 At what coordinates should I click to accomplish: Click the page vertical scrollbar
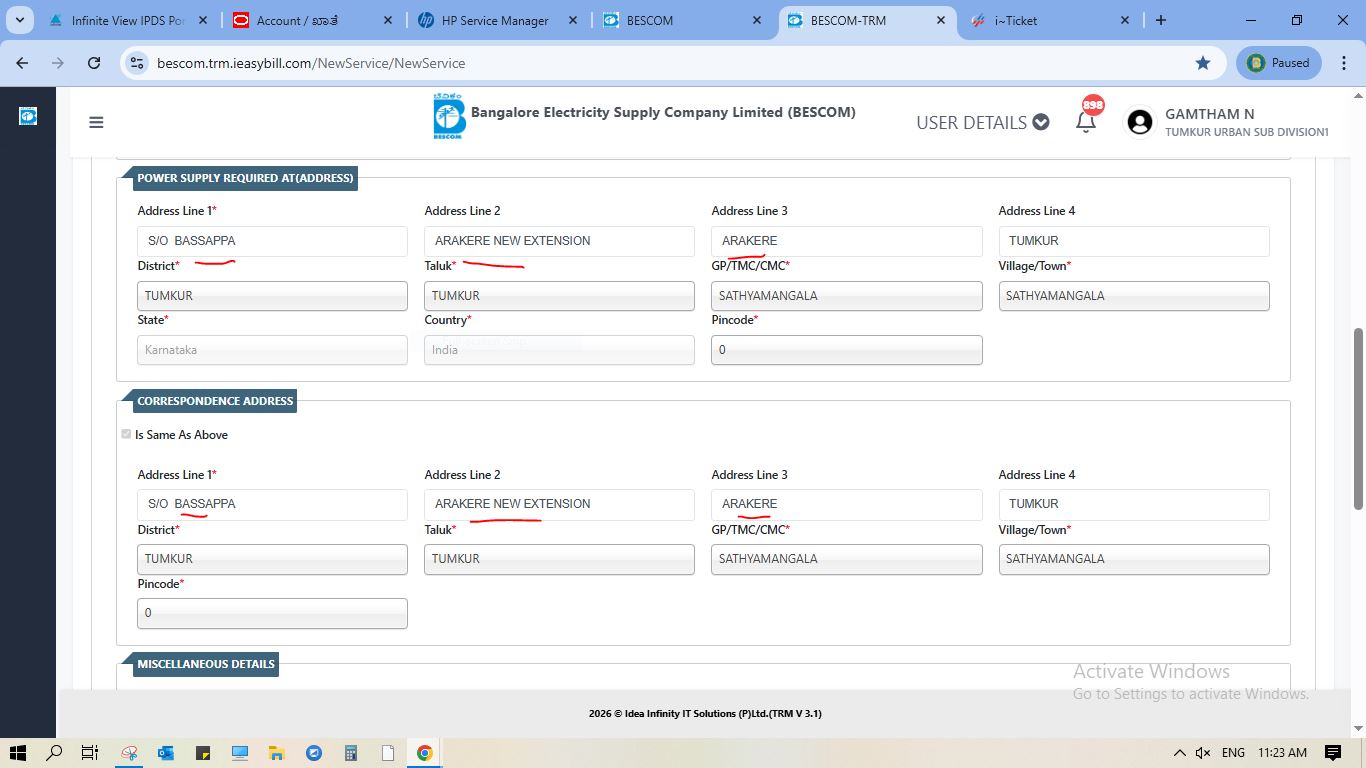click(x=1357, y=400)
